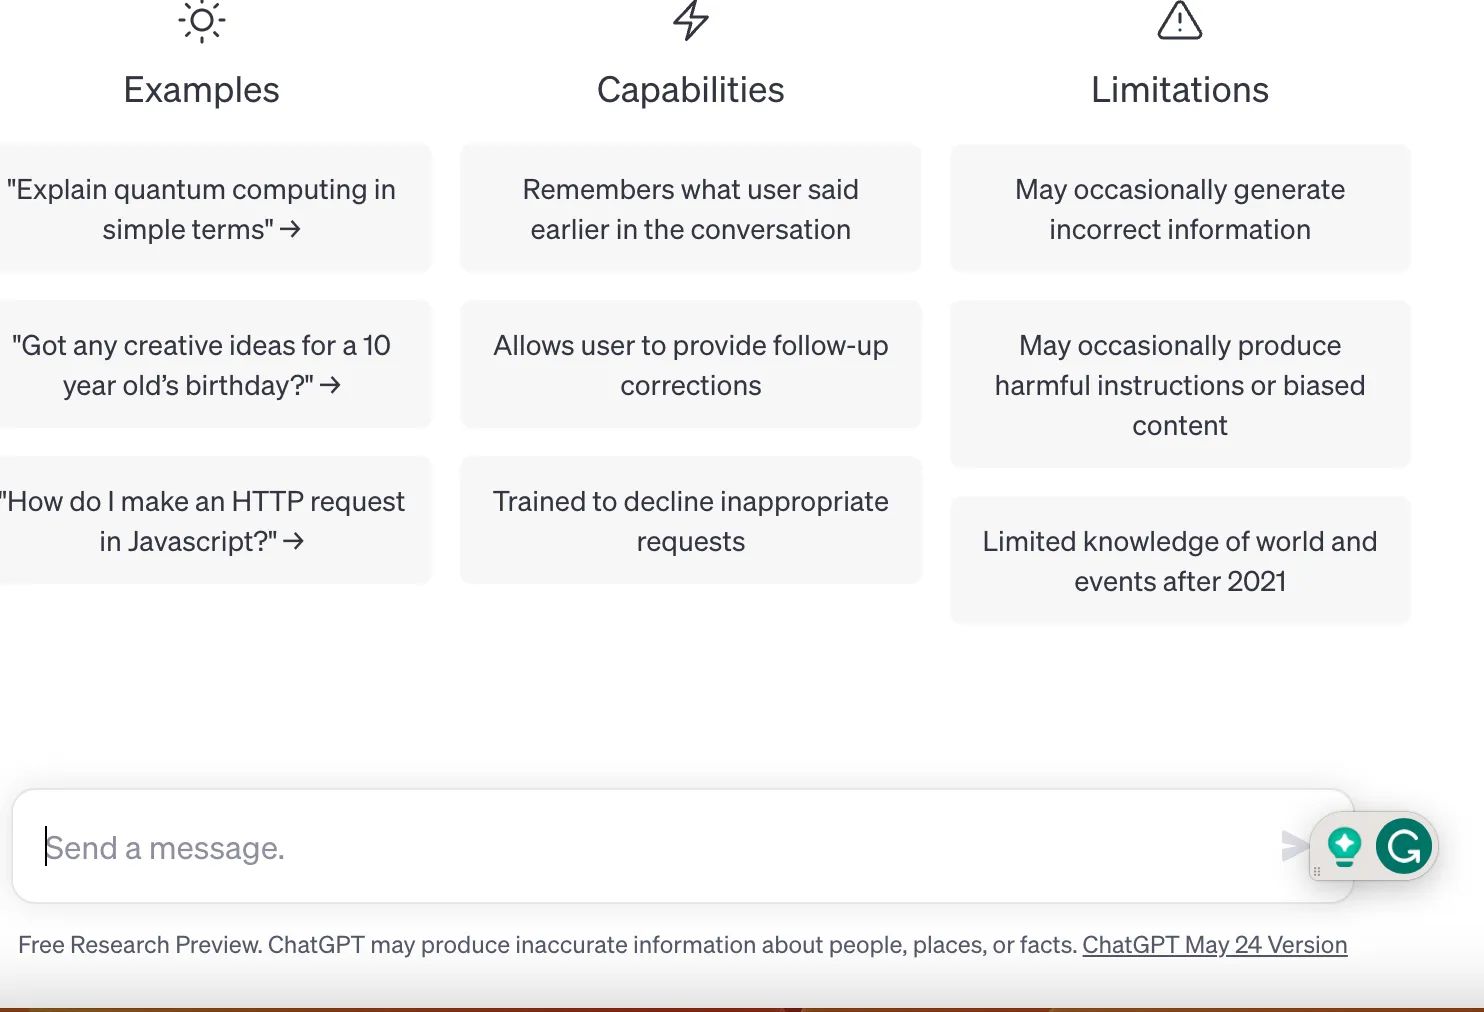Click the harmful instructions or biased content card
This screenshot has height=1012, width=1484.
(1180, 385)
